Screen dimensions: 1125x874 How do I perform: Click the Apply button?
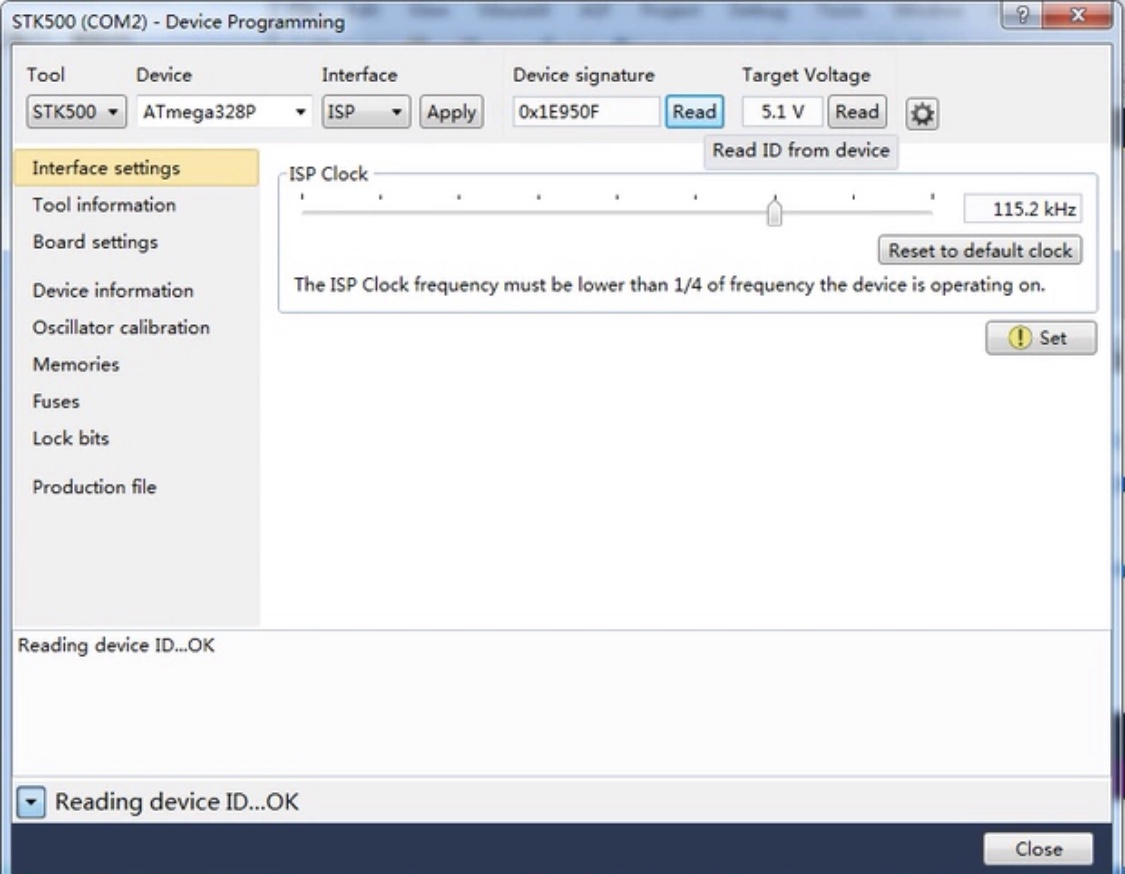pos(451,112)
